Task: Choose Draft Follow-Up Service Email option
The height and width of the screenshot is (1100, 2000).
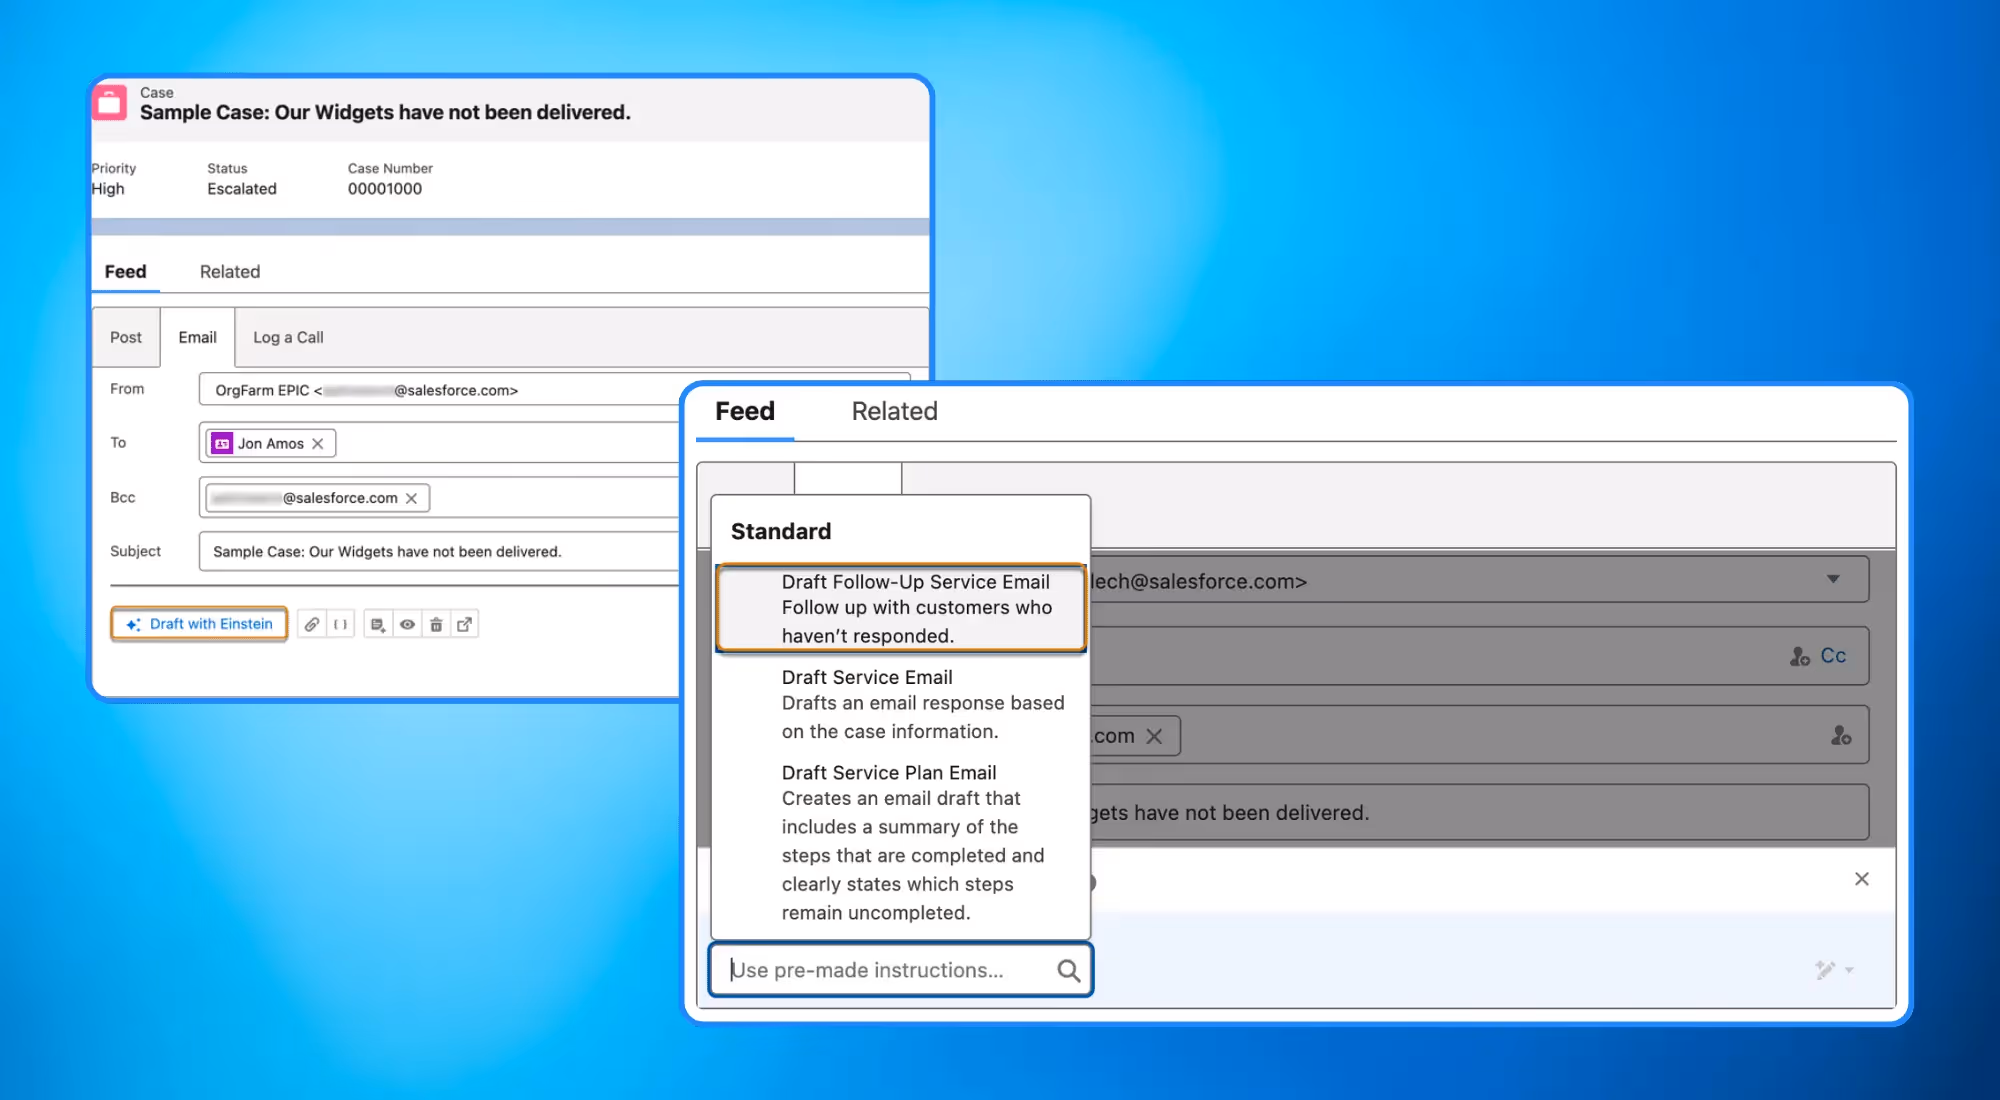Action: [x=901, y=608]
